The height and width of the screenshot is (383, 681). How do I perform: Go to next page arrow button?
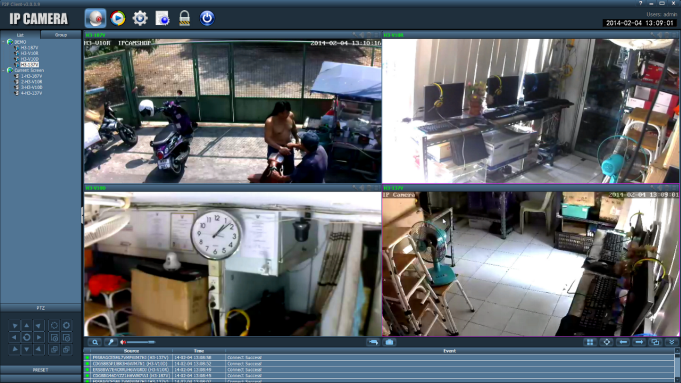click(639, 342)
